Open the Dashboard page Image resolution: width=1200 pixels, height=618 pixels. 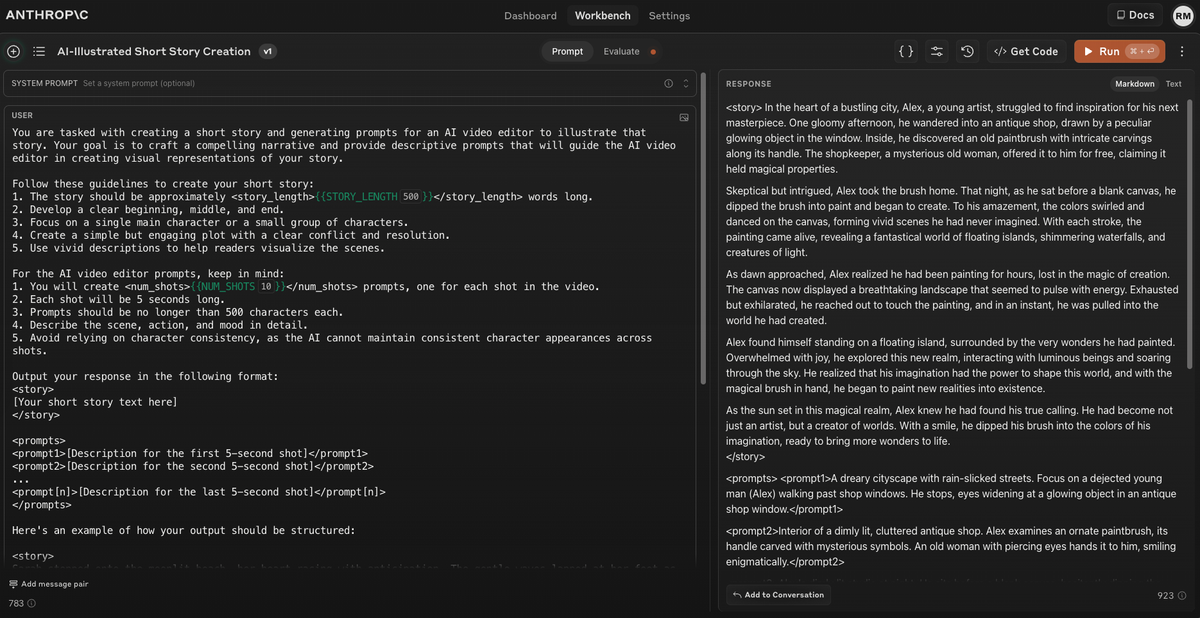530,15
